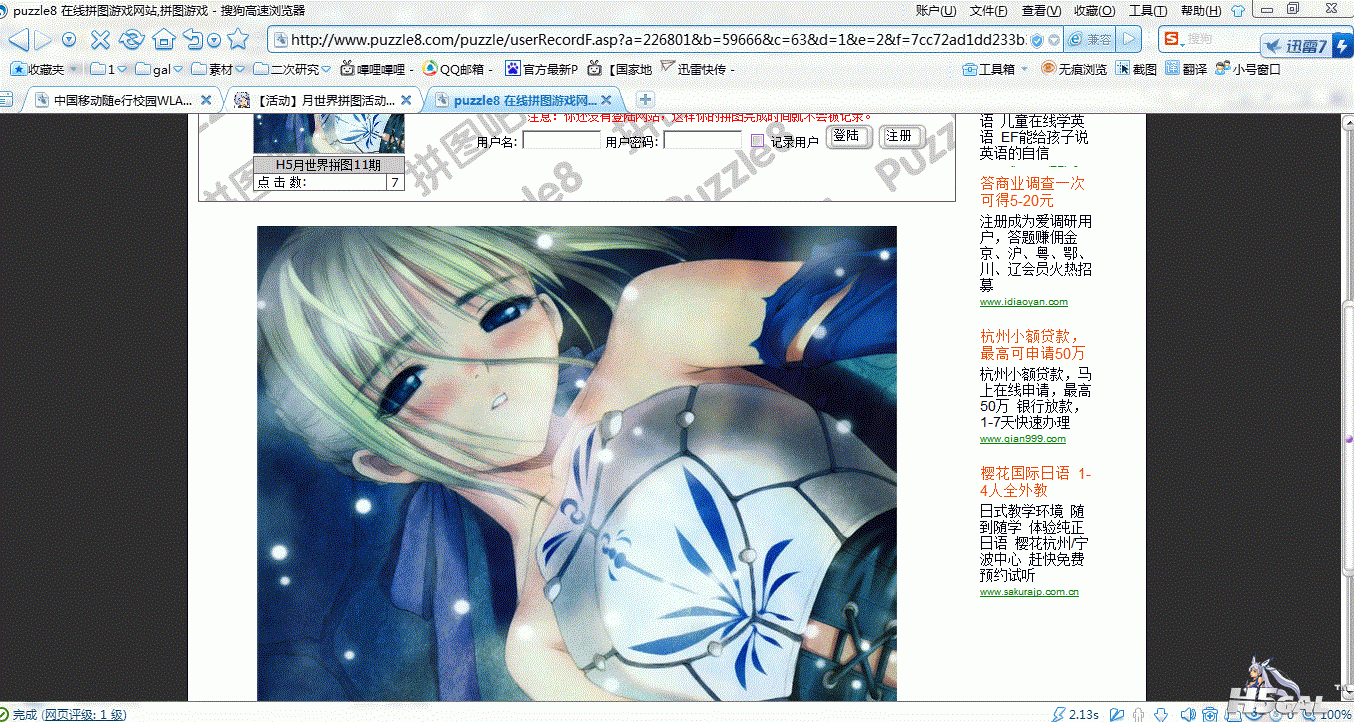
Task: Click the 登陆 login button
Action: pos(849,137)
